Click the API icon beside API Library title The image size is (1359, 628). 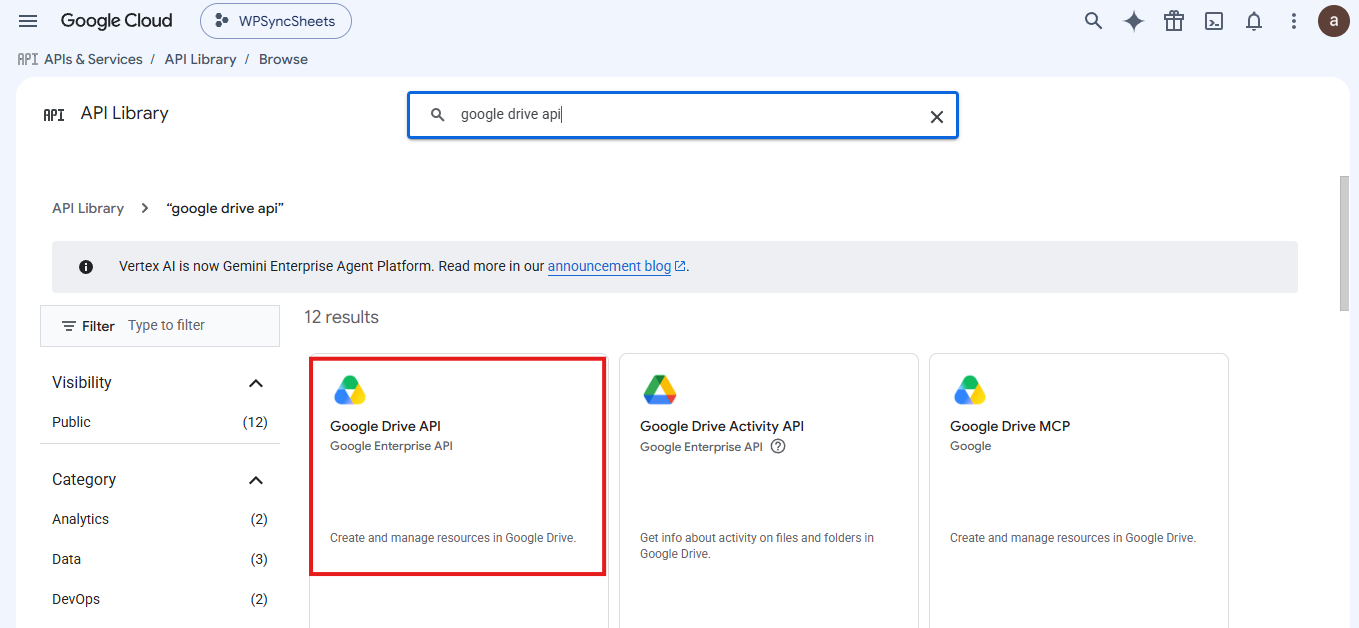click(x=54, y=115)
